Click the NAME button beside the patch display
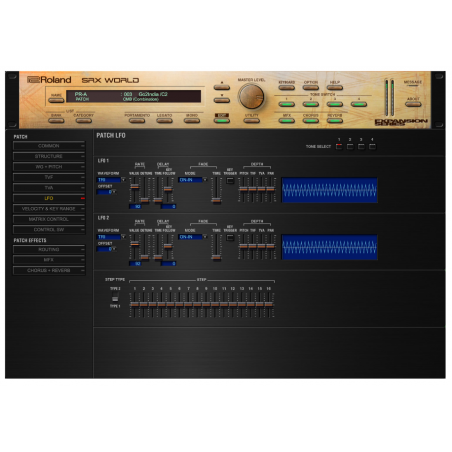 (56, 100)
